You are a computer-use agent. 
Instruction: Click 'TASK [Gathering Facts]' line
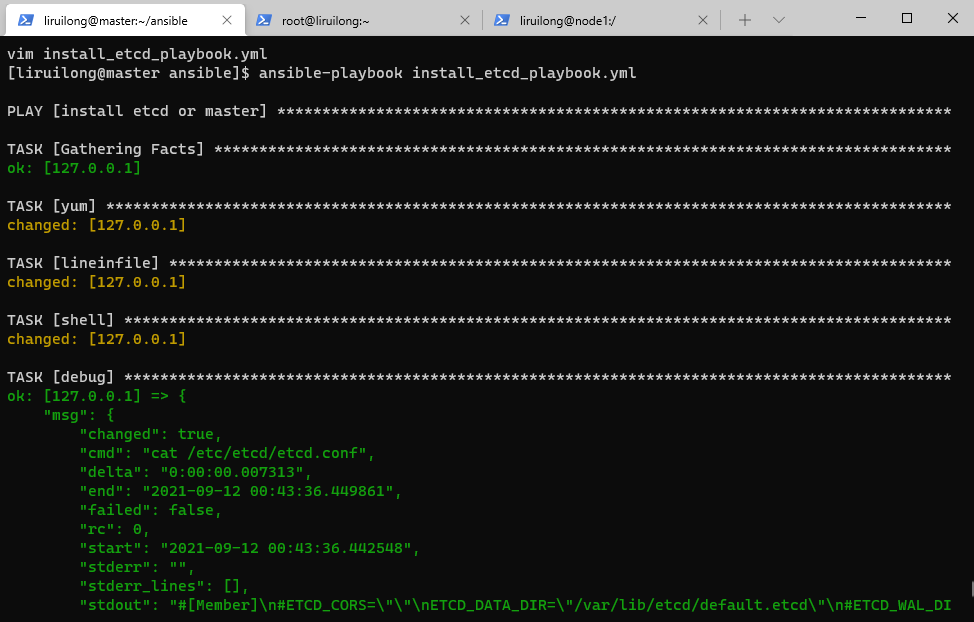478,149
